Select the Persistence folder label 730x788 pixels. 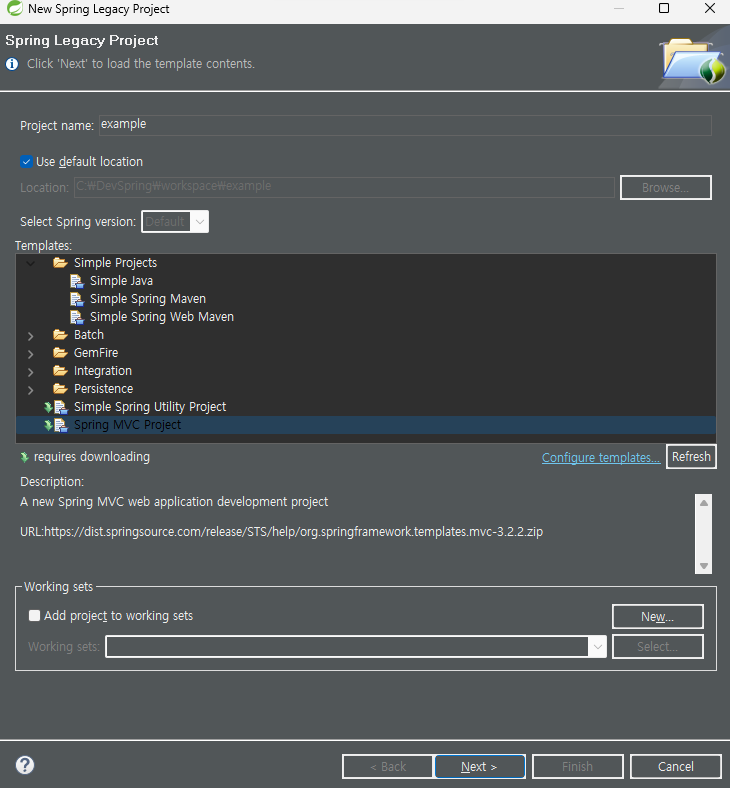(x=103, y=389)
